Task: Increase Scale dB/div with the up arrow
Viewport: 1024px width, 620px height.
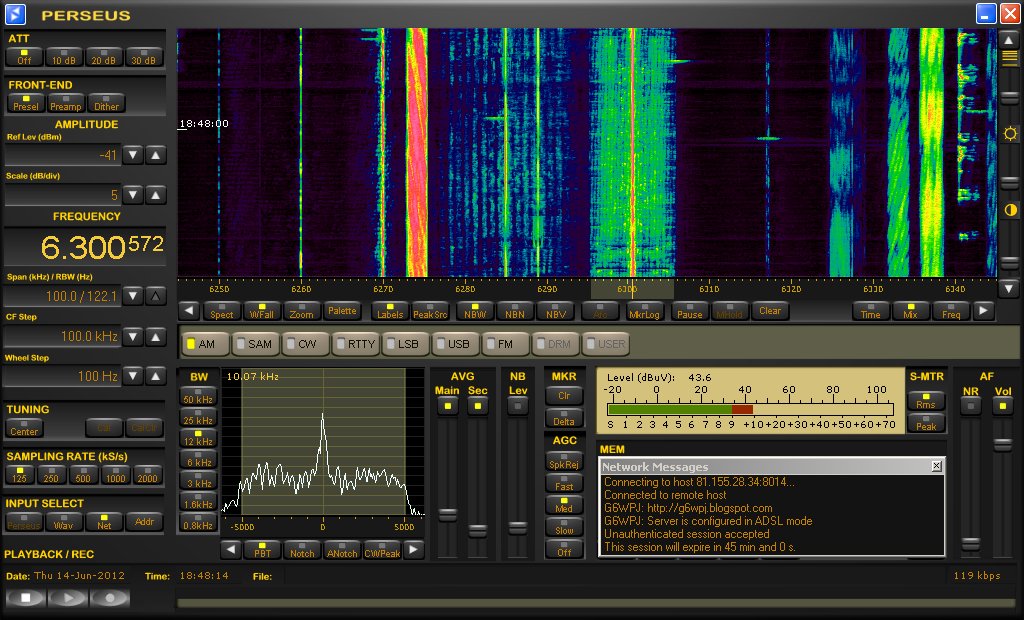Action: (x=156, y=195)
